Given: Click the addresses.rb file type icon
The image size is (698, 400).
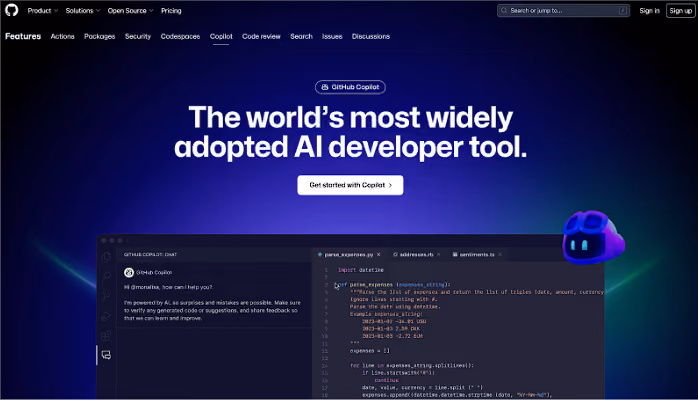Looking at the screenshot, I should pos(395,255).
